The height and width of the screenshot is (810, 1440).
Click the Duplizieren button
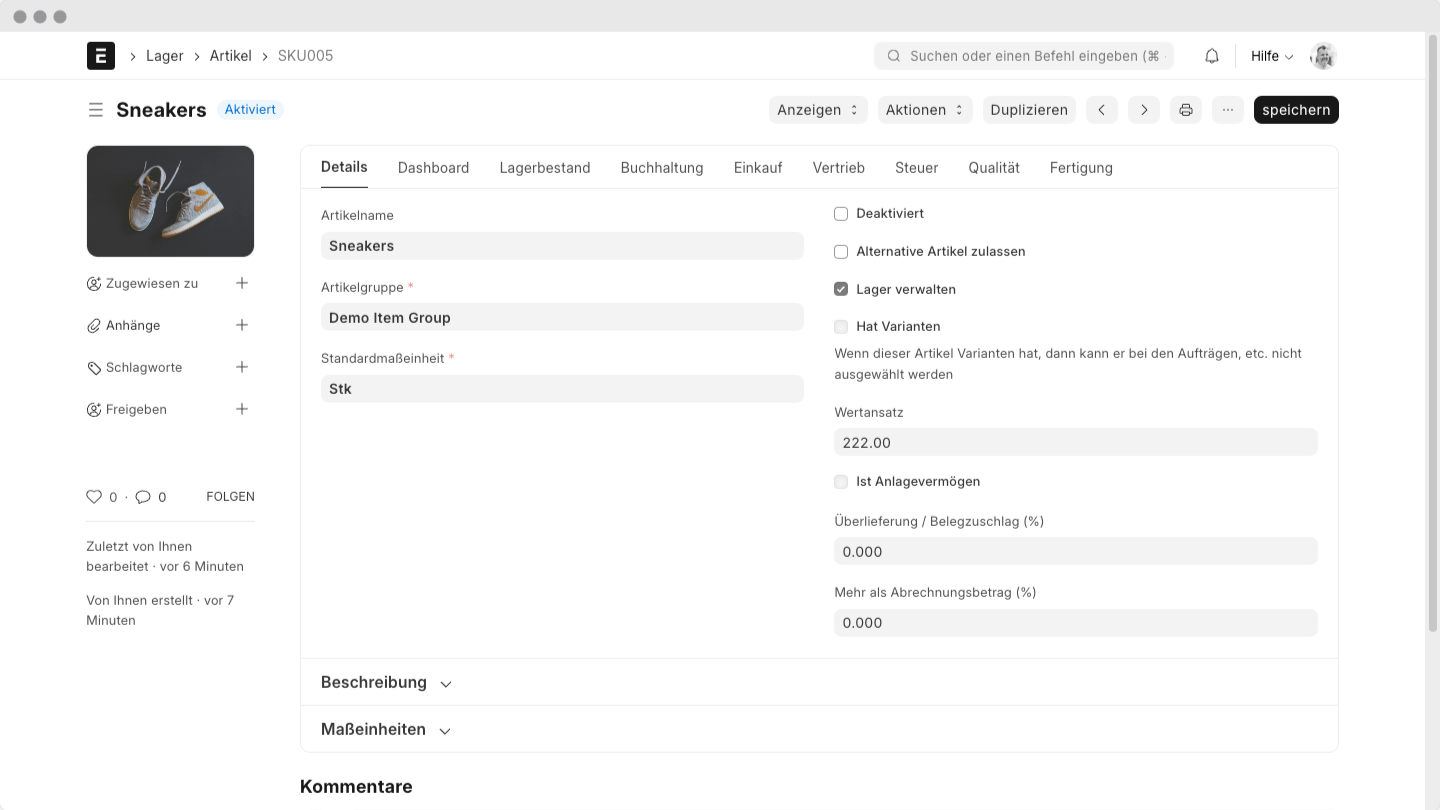[1029, 110]
